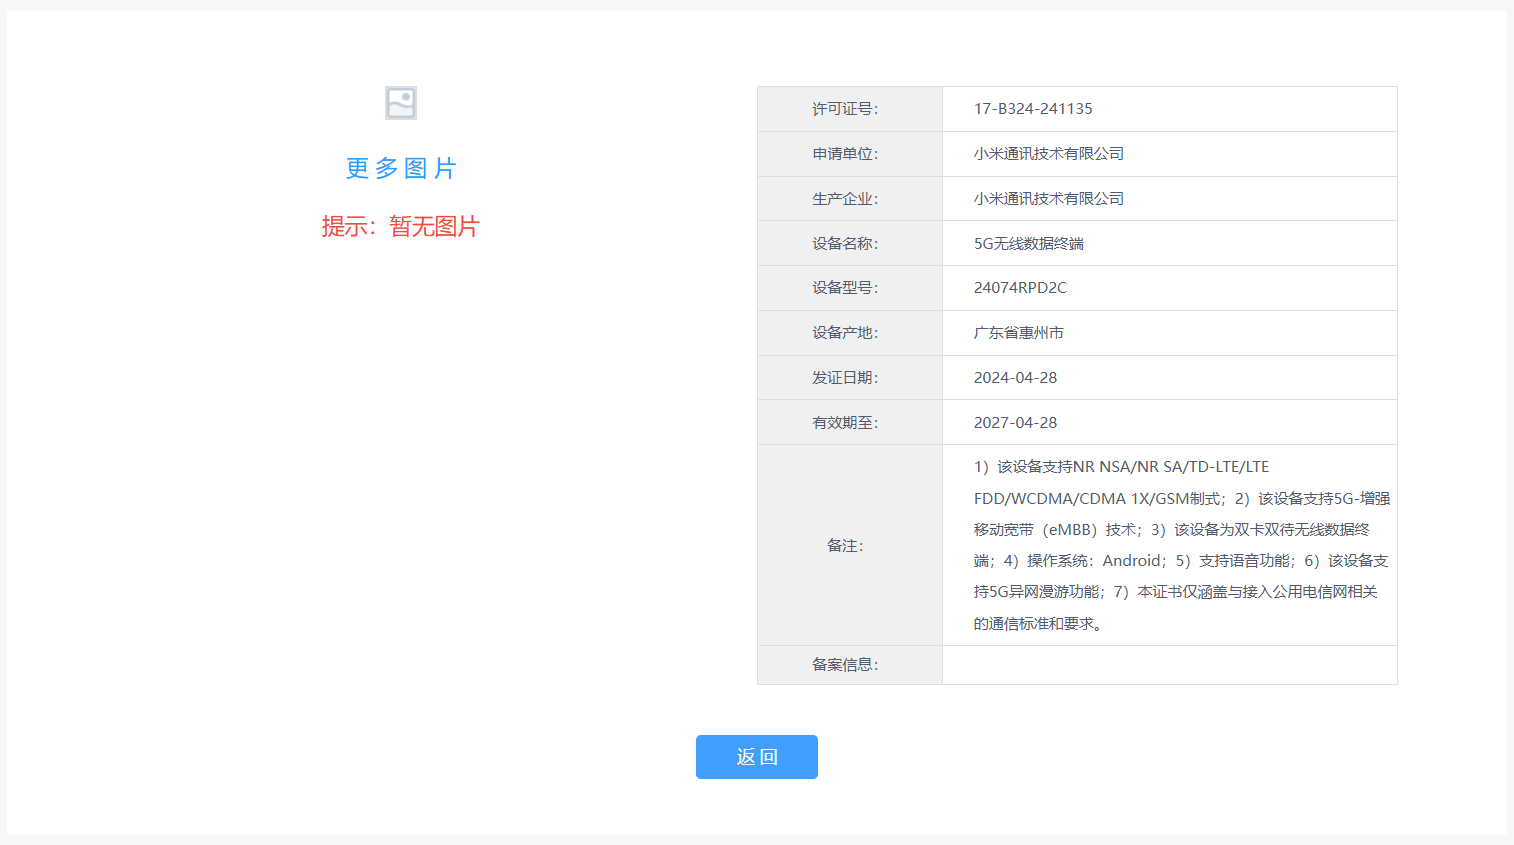Select issue date 2024-04-28

[x=1015, y=378]
